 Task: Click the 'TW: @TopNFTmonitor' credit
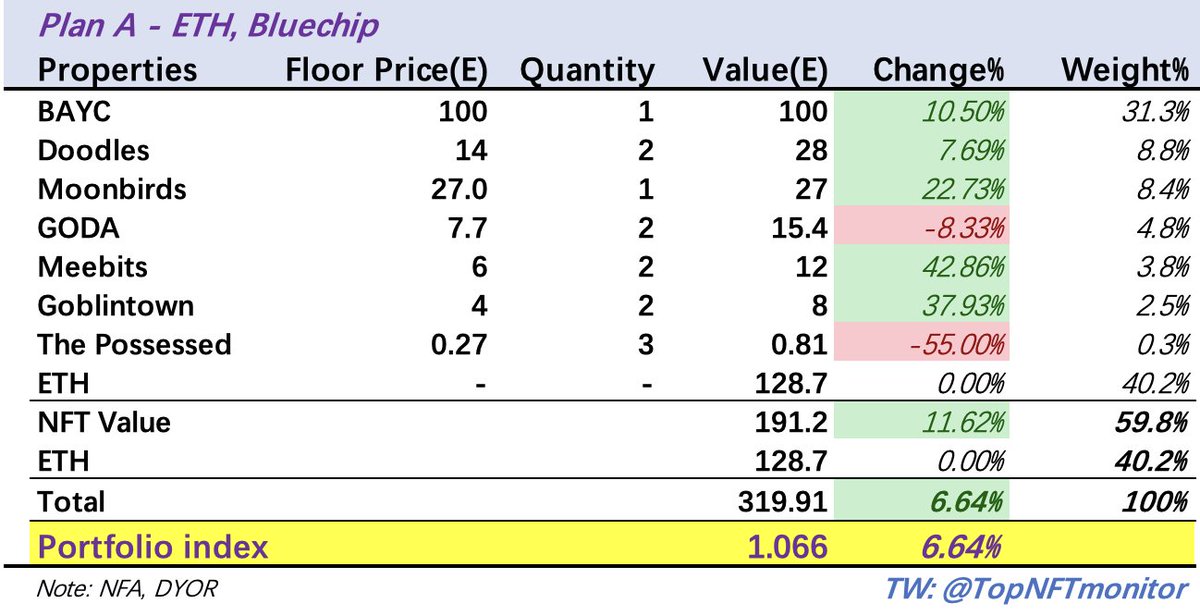point(1036,589)
